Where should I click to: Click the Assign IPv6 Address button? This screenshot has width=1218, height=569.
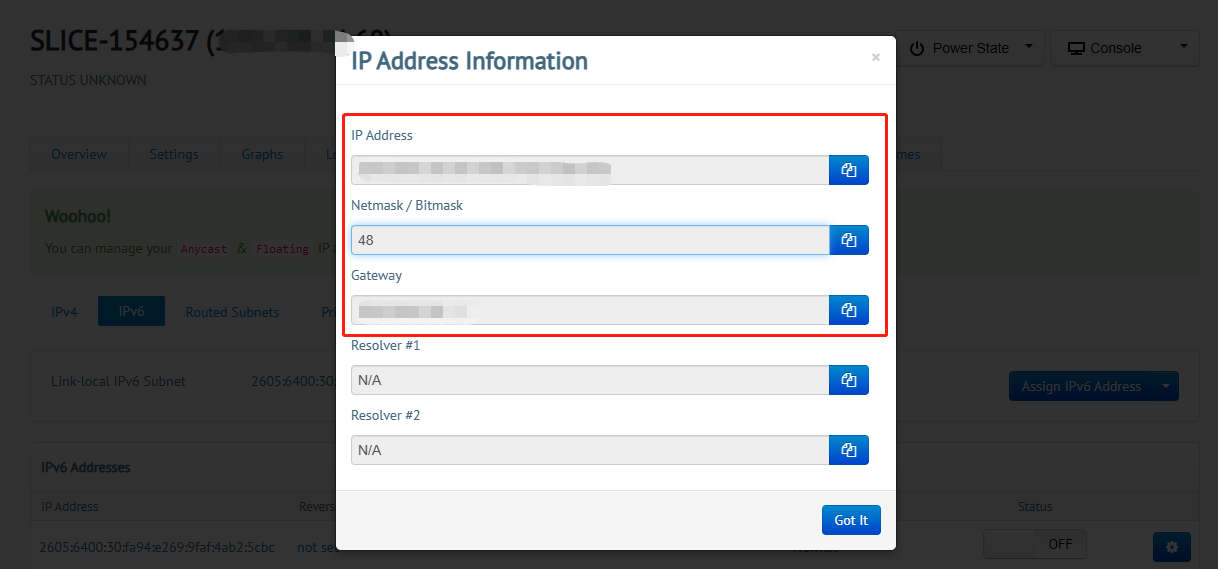pos(1081,386)
